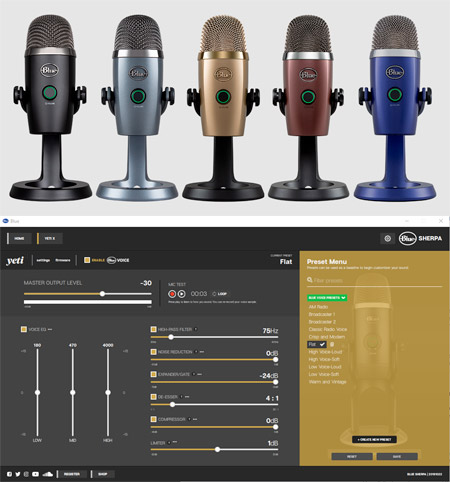Image resolution: width=450 pixels, height=482 pixels.
Task: Click the Shop button in footer
Action: tap(103, 474)
